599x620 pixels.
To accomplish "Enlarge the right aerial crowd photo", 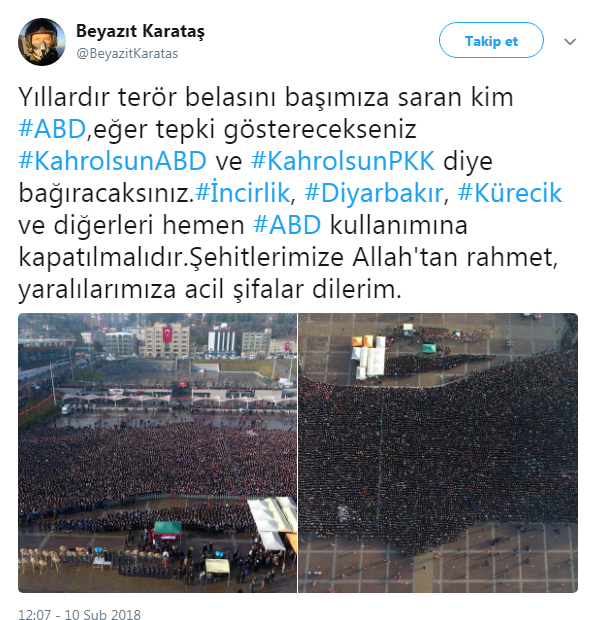I will (438, 453).
